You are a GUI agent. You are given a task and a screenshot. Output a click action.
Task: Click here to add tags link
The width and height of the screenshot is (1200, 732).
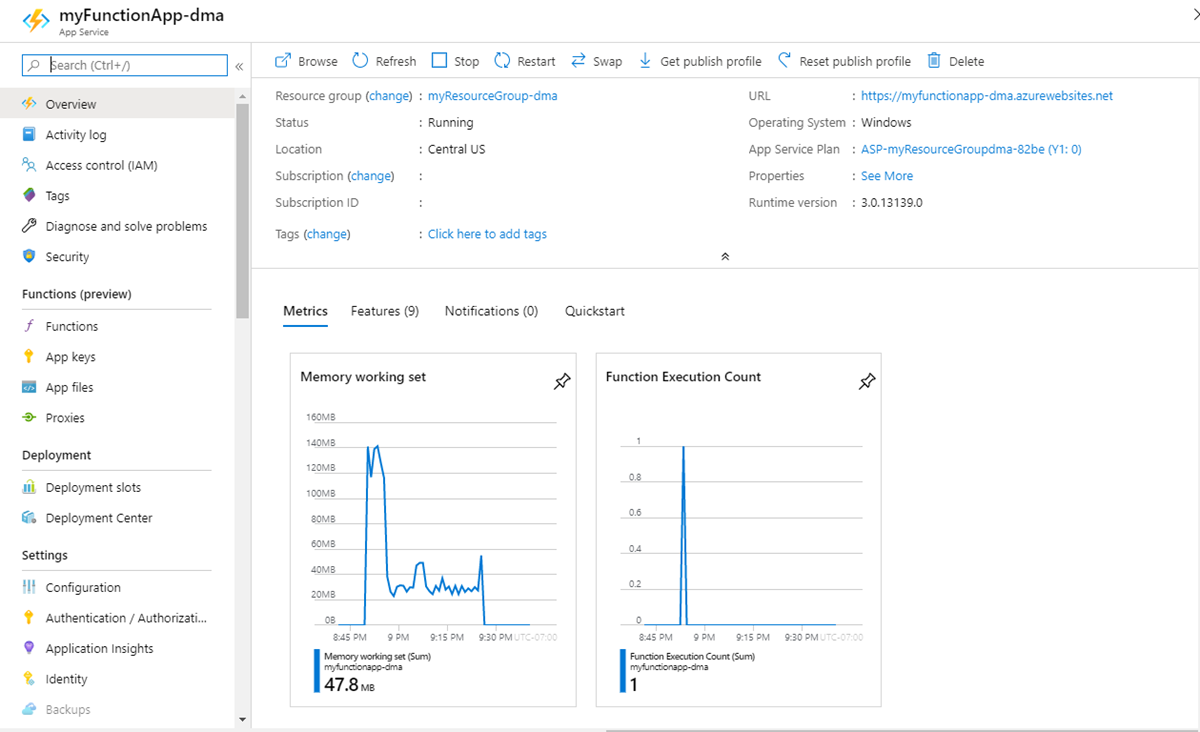tap(487, 234)
